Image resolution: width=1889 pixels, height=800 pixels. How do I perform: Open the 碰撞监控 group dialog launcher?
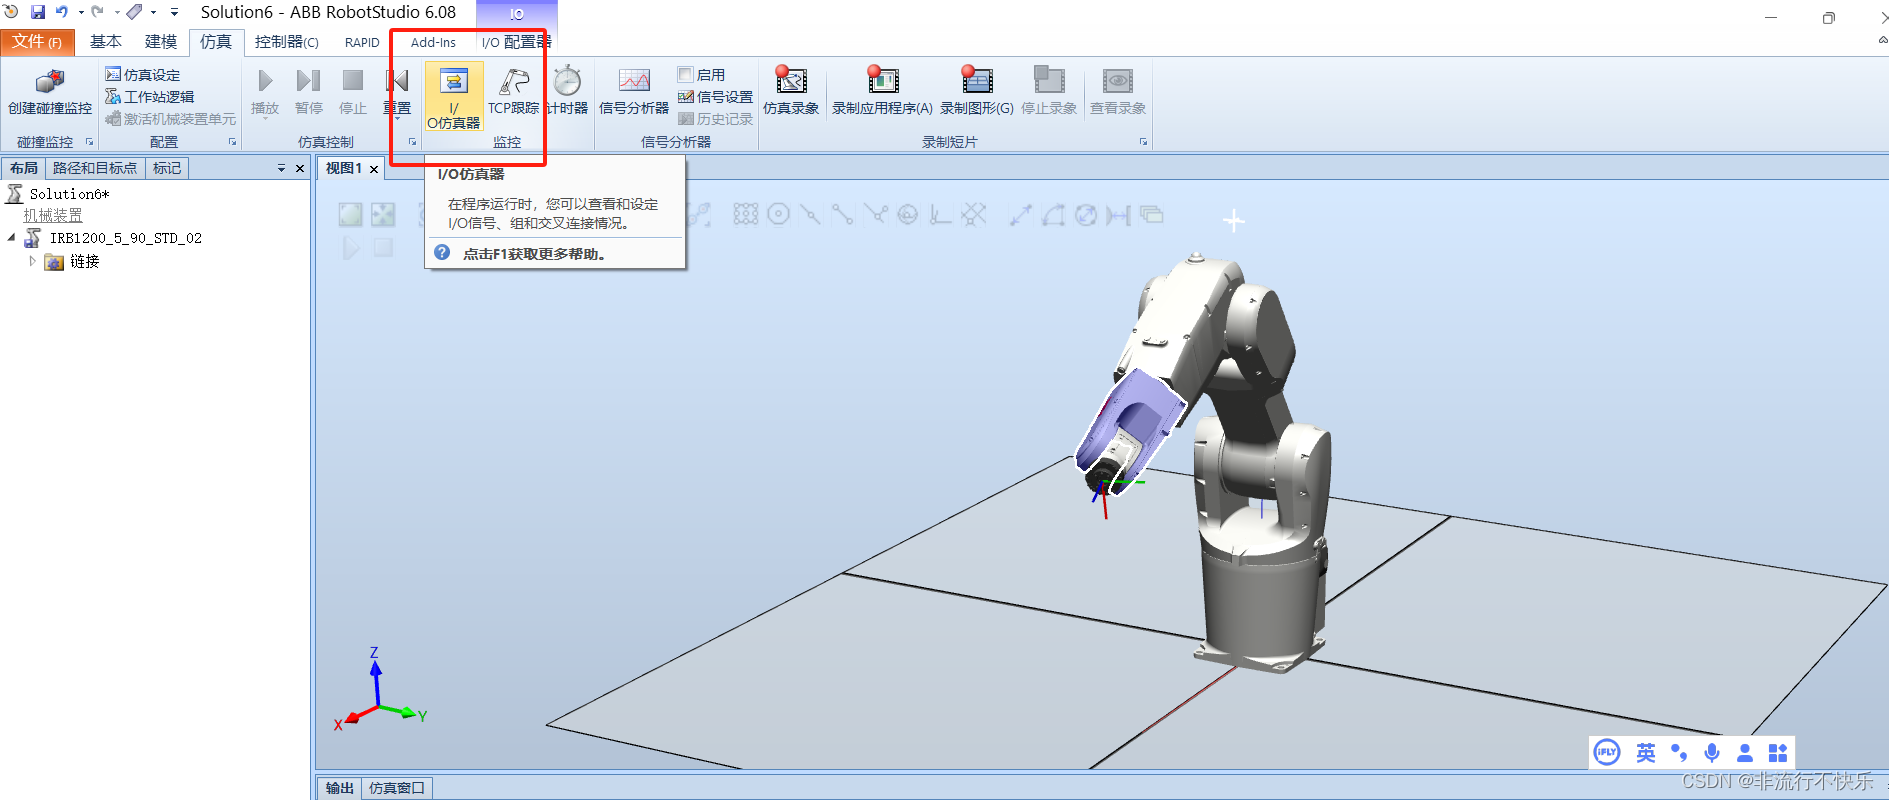(x=89, y=142)
